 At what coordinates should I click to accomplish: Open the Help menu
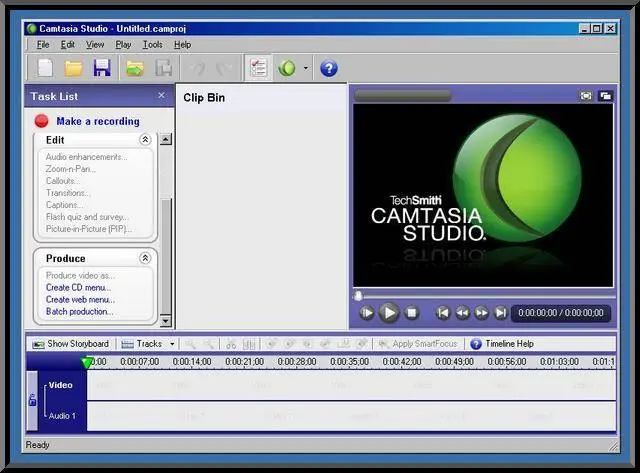[182, 44]
